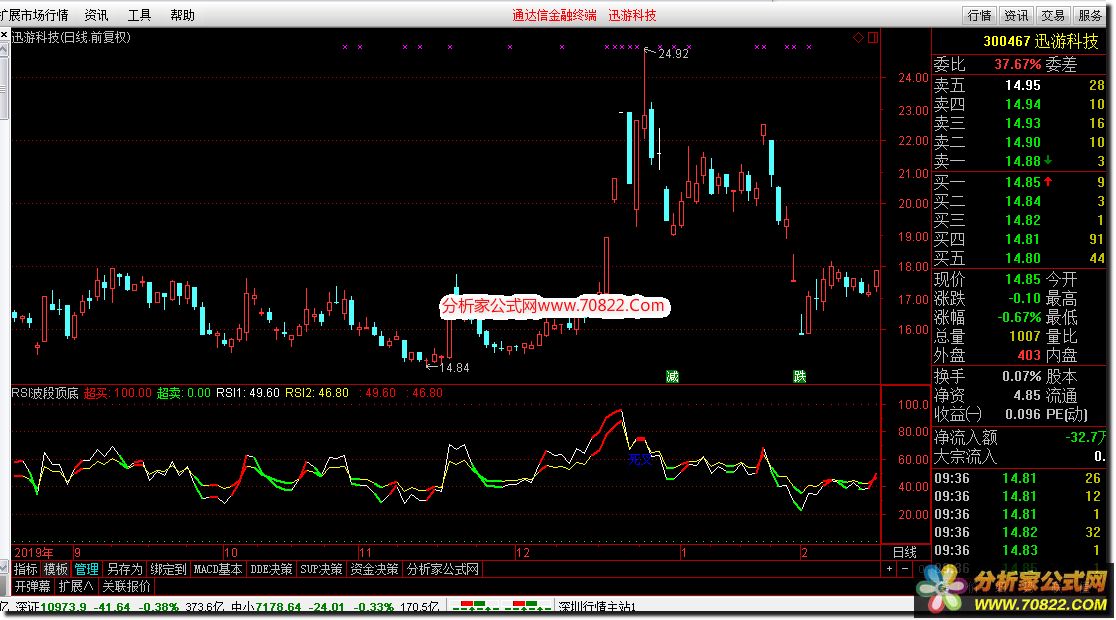This screenshot has height=620, width=1116.
Task: Click the 涨幅 -0.67% value
Action: click(x=1019, y=317)
